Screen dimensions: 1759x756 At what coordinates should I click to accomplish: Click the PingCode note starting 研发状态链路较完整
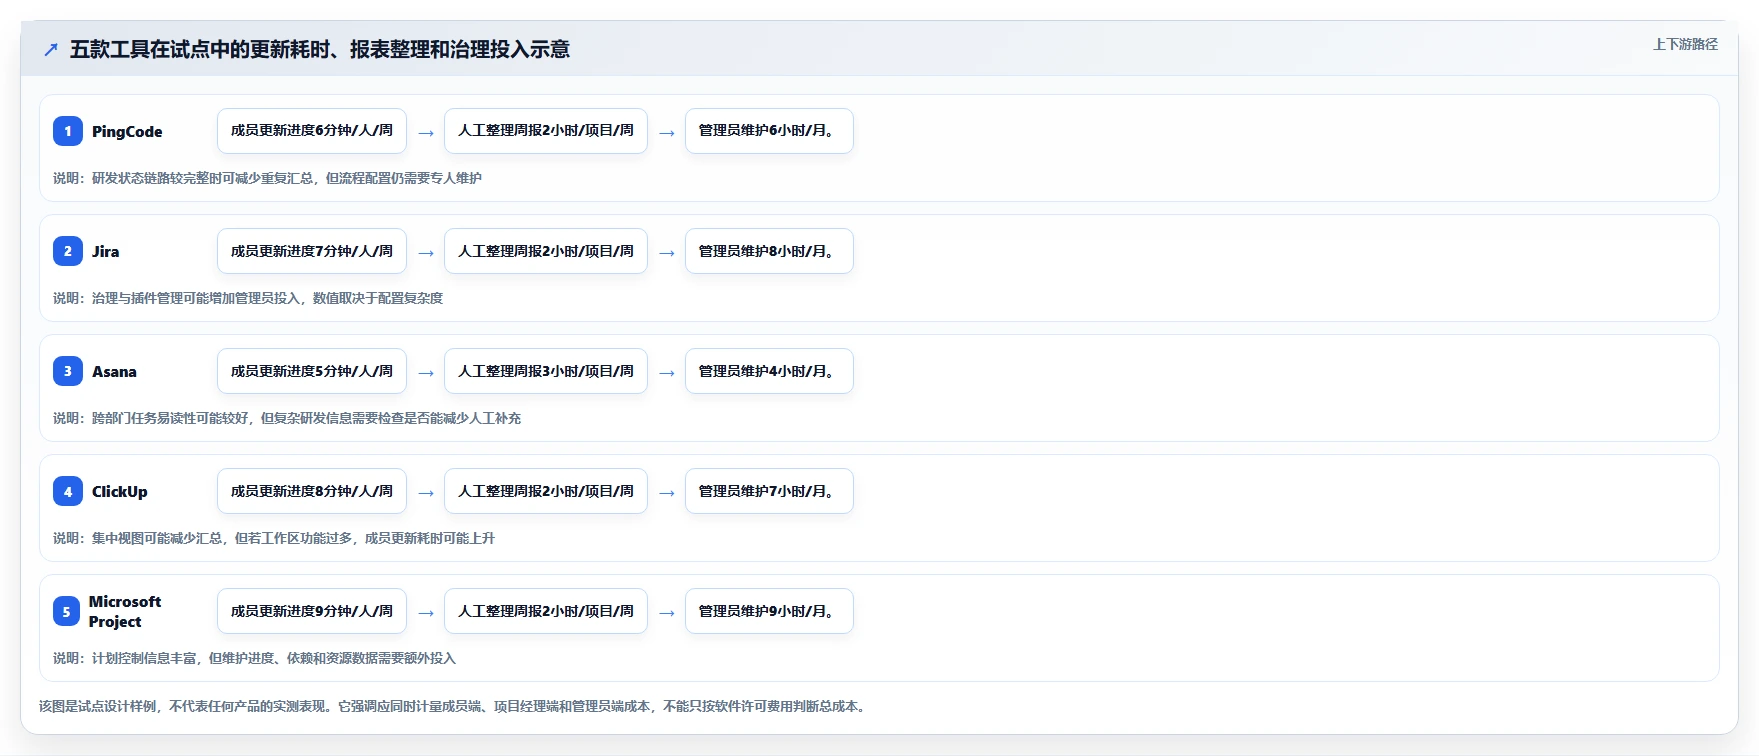pos(267,178)
